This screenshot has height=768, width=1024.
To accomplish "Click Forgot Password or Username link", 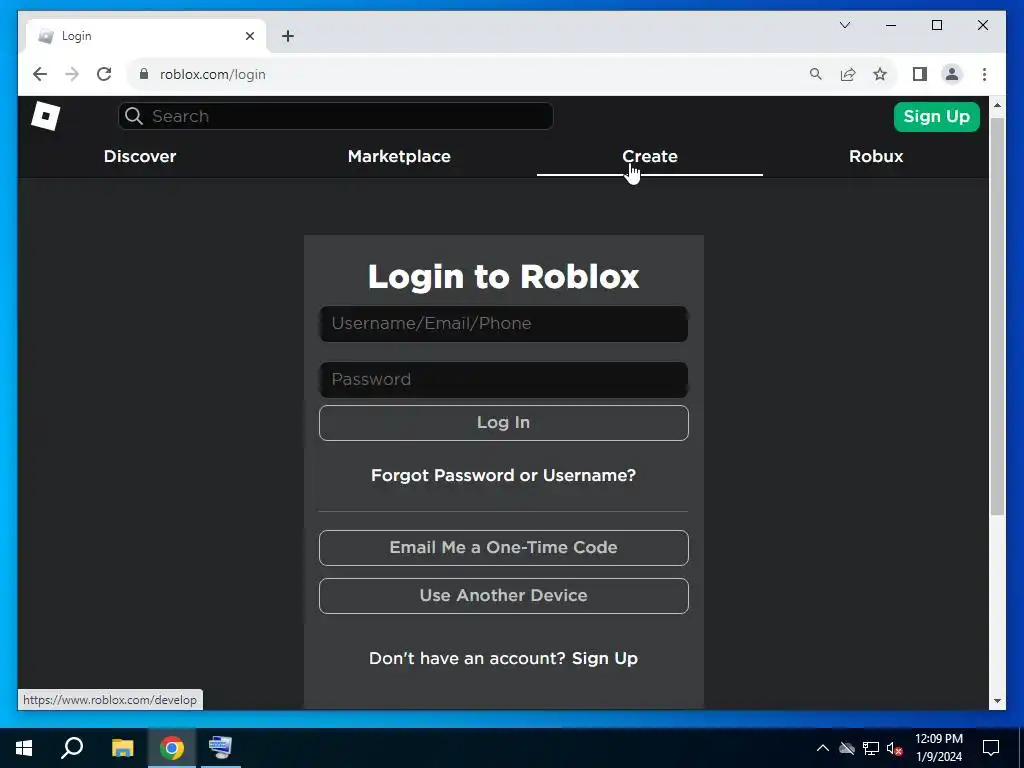I will (x=504, y=475).
